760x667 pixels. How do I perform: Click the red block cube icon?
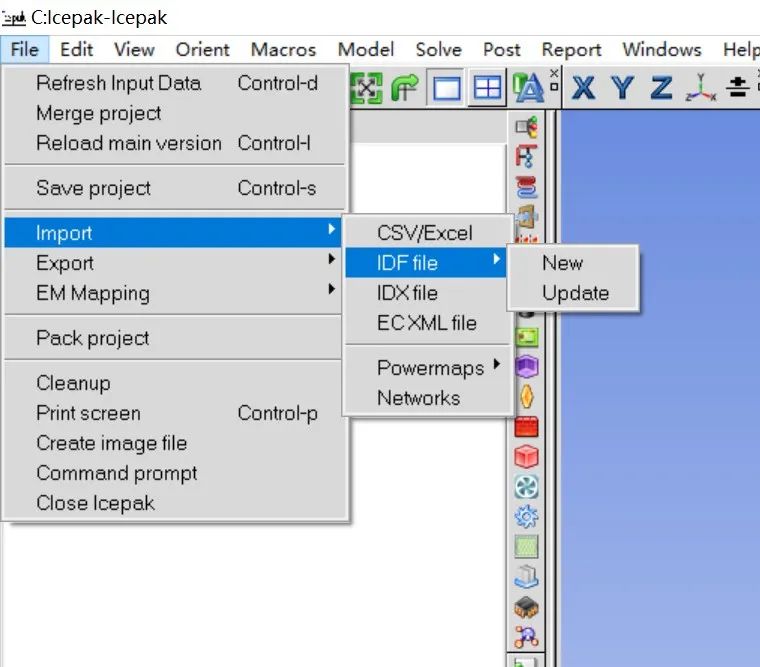(527, 457)
